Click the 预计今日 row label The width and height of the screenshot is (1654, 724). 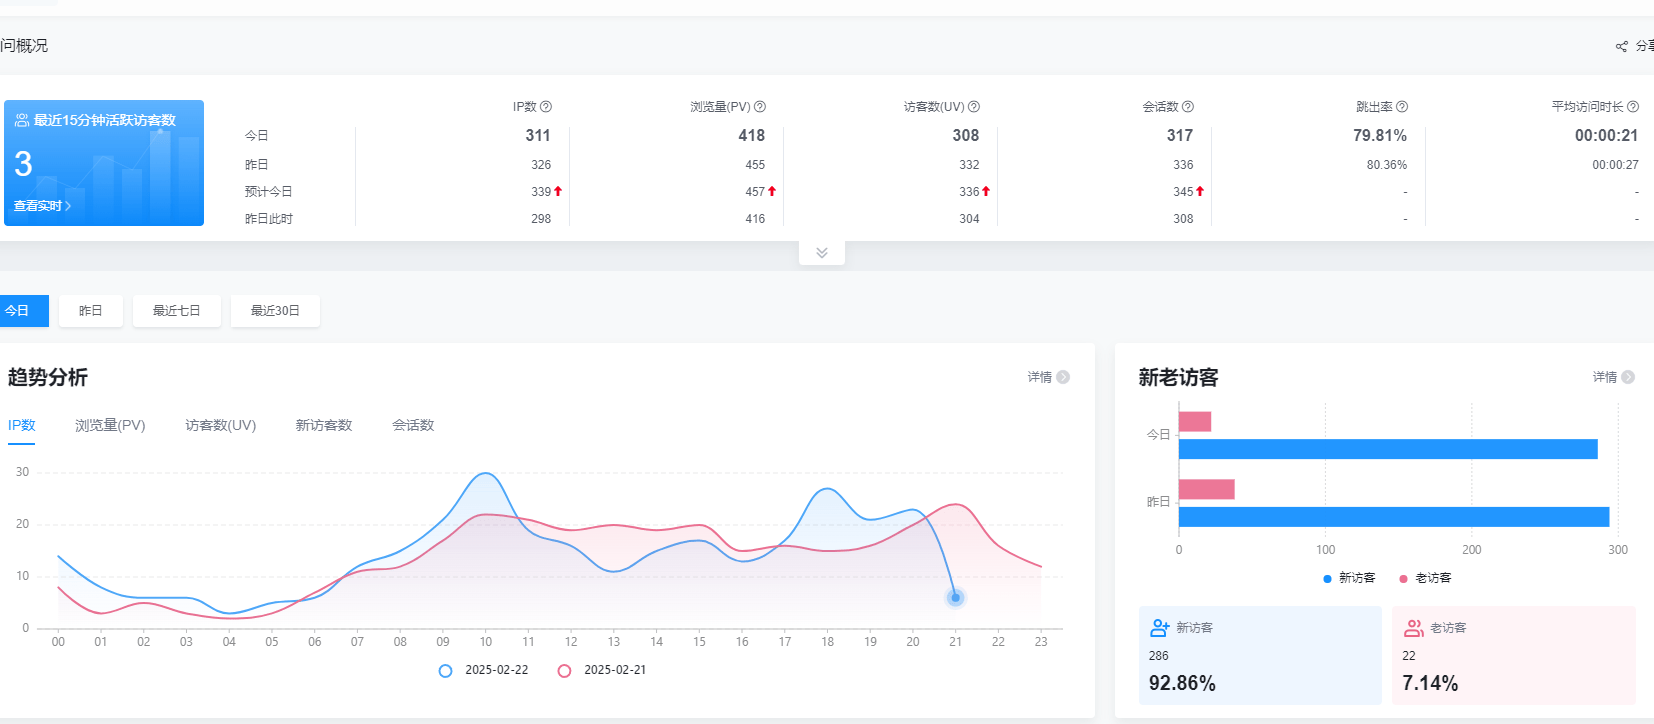click(x=269, y=192)
